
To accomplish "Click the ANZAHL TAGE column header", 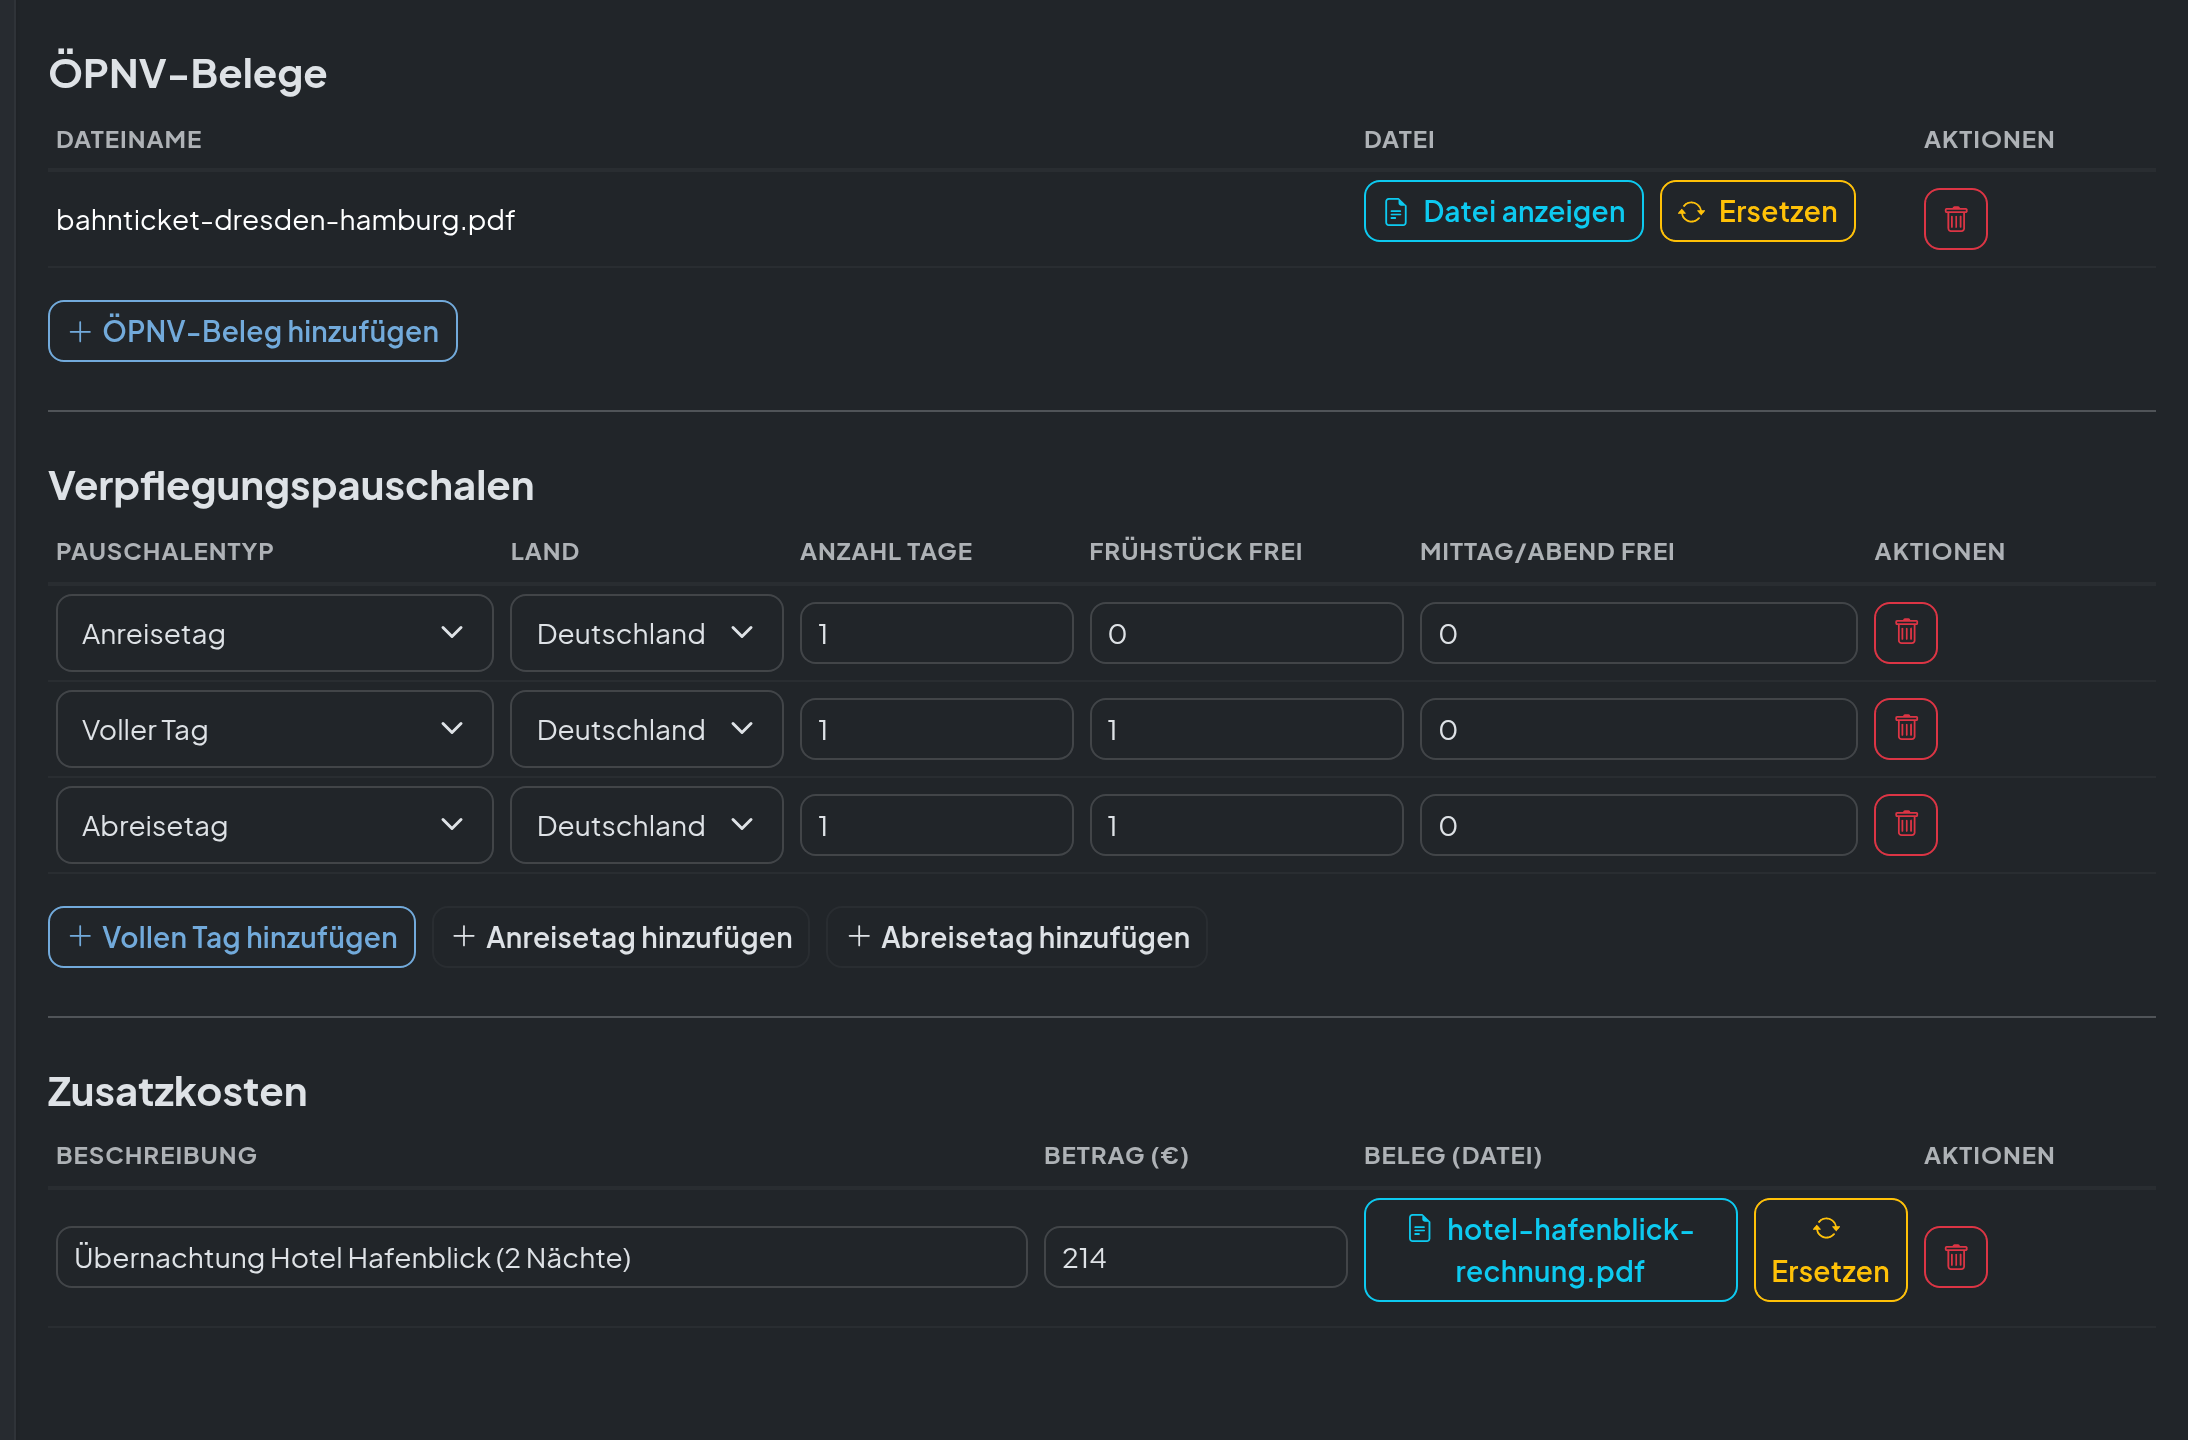I will (886, 551).
